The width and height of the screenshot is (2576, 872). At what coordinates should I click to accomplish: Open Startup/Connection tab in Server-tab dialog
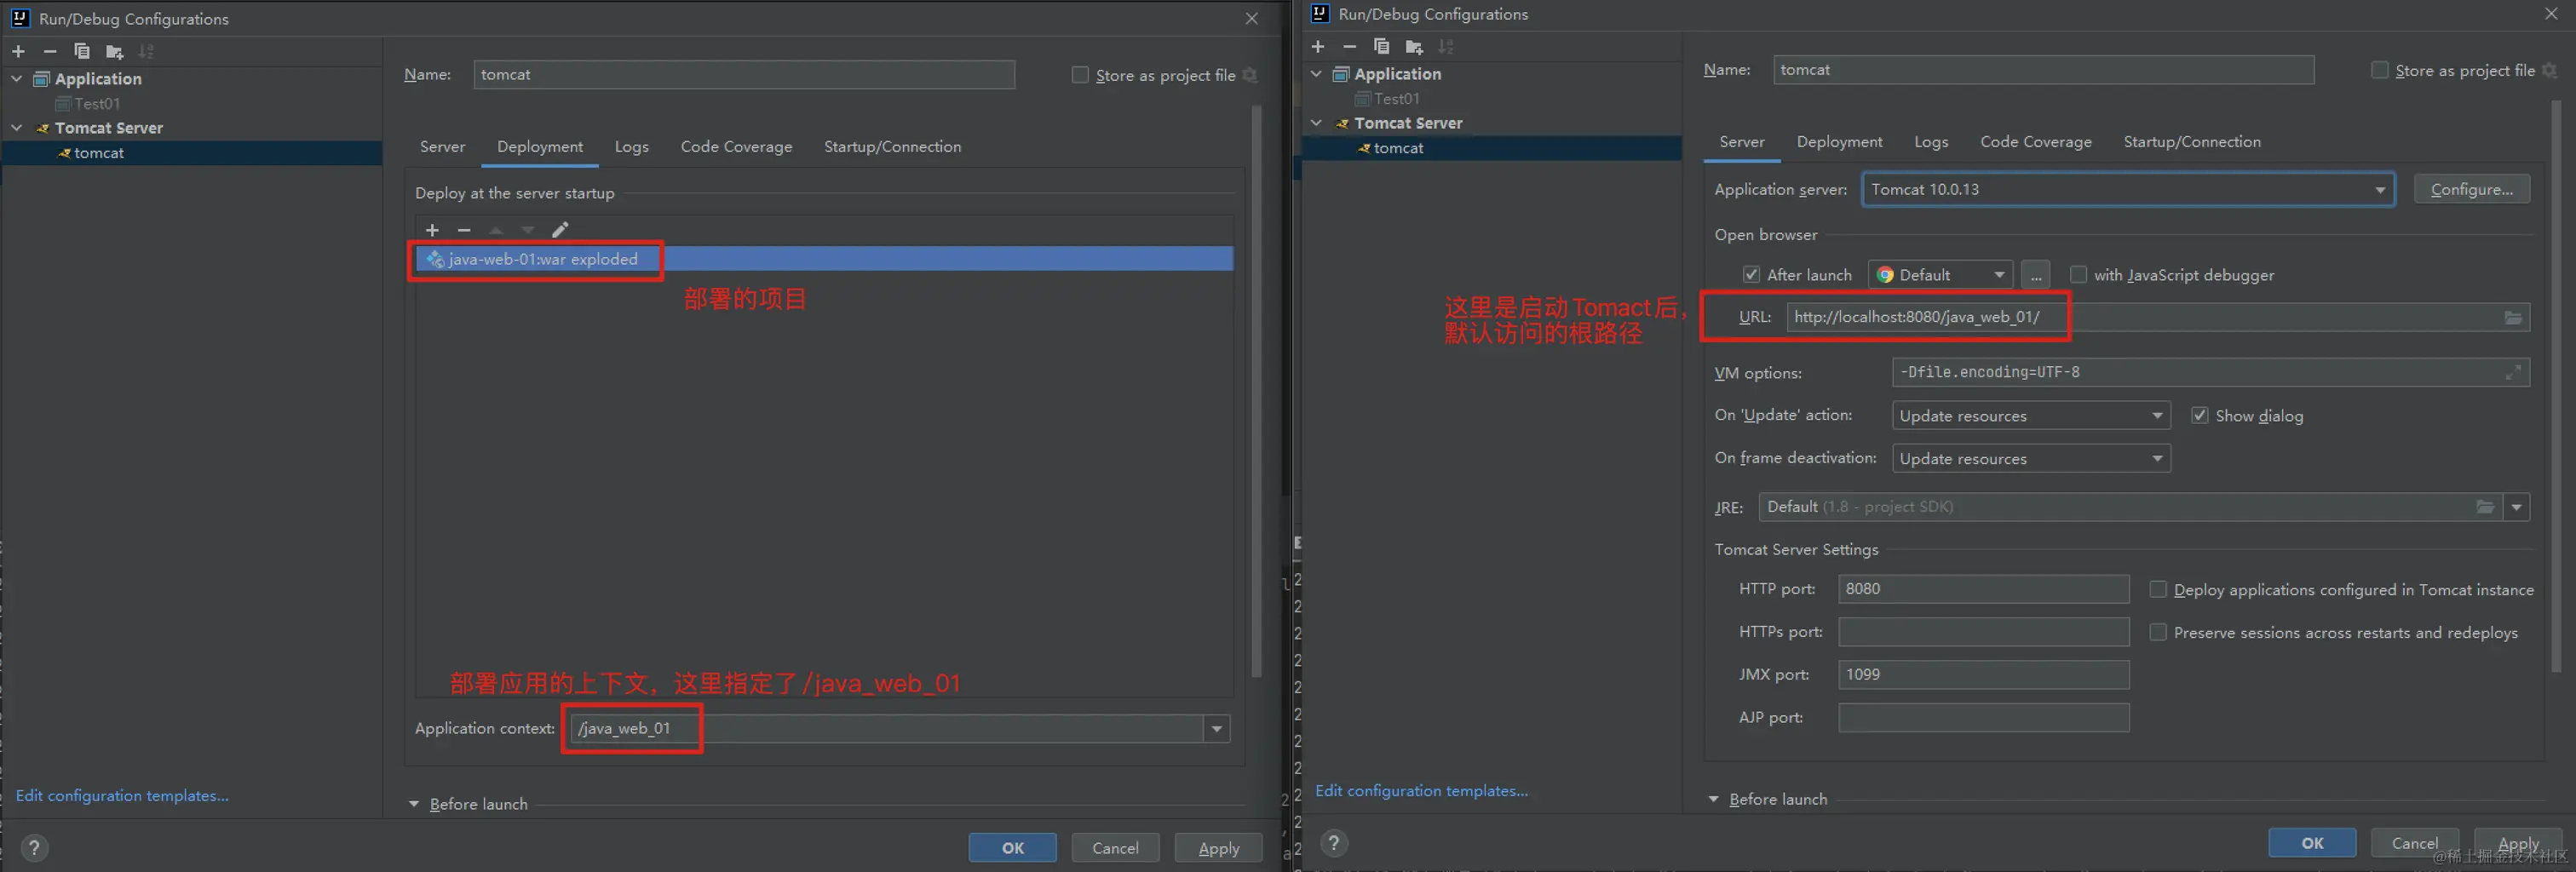[2192, 141]
